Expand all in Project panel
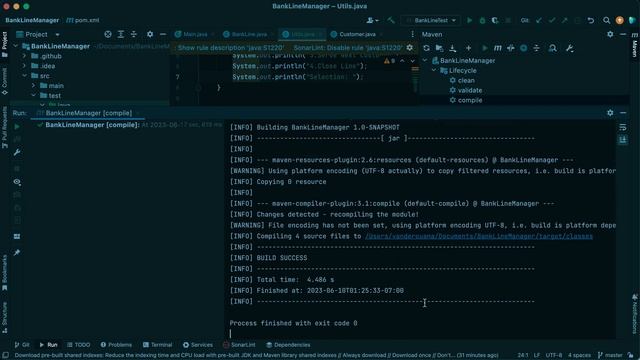640x360 pixels. [x=121, y=34]
